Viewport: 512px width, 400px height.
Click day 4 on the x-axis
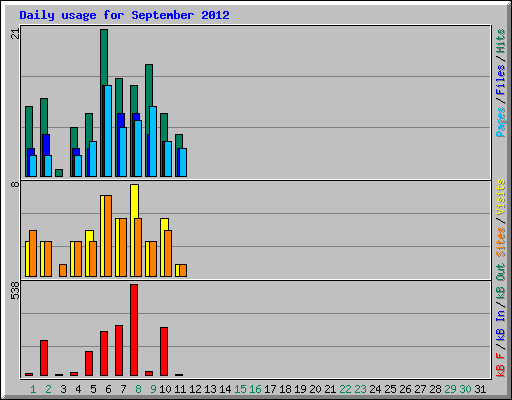[78, 389]
